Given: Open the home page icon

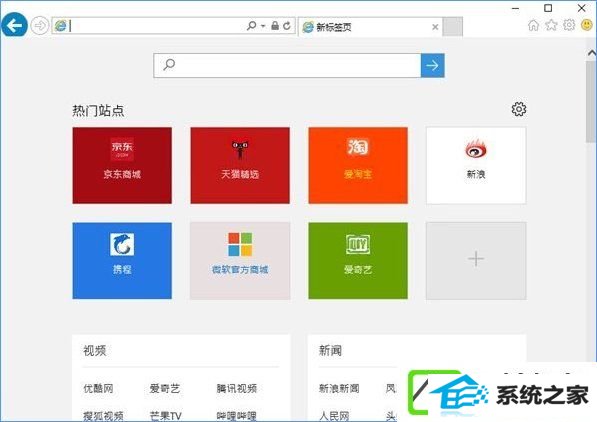Looking at the screenshot, I should pos(533,25).
